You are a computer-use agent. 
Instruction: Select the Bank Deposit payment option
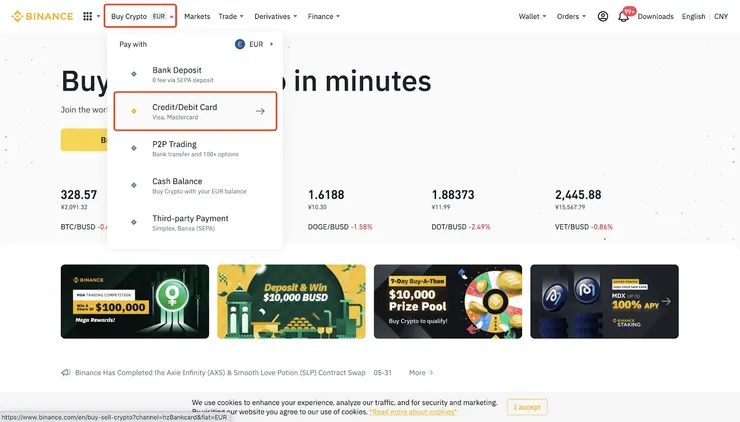point(195,75)
